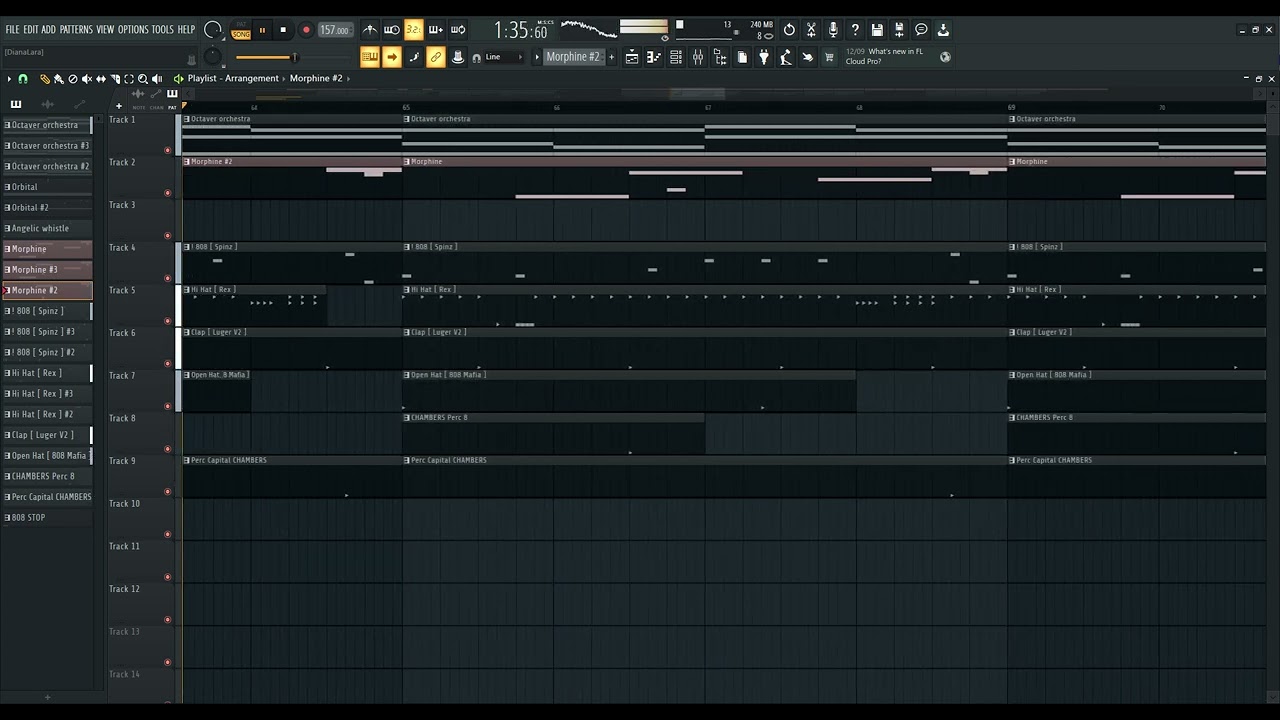Open the help question mark icon

tap(855, 30)
